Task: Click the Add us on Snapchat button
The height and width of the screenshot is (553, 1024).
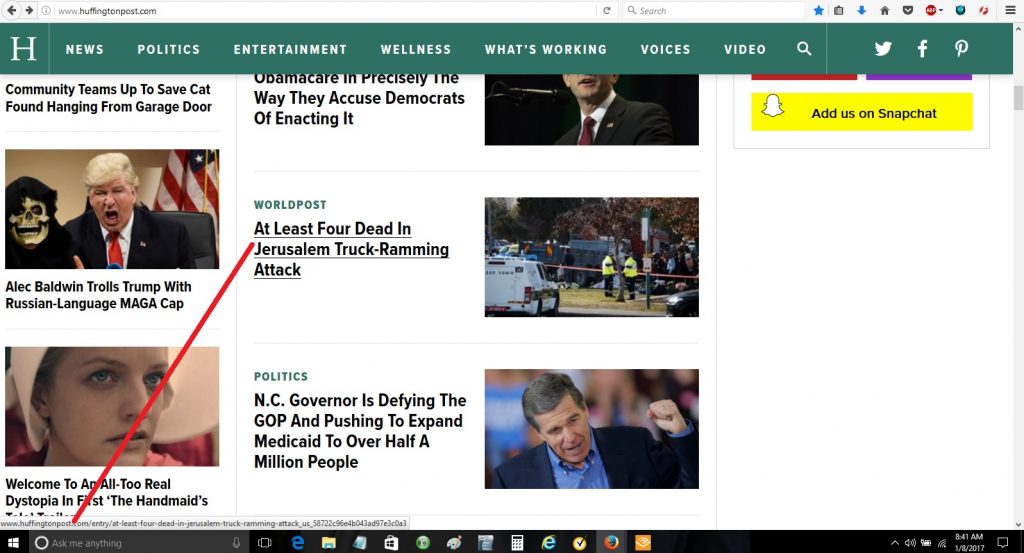Action: pyautogui.click(x=861, y=112)
